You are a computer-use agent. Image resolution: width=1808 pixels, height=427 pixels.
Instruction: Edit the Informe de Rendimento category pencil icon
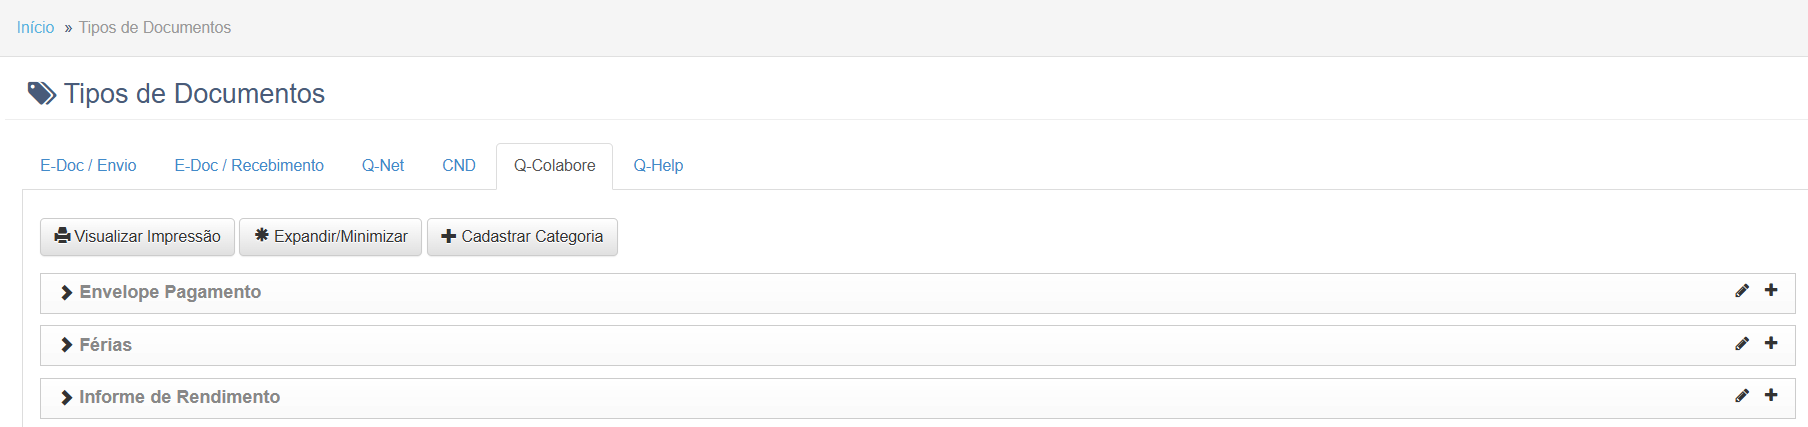pyautogui.click(x=1742, y=395)
